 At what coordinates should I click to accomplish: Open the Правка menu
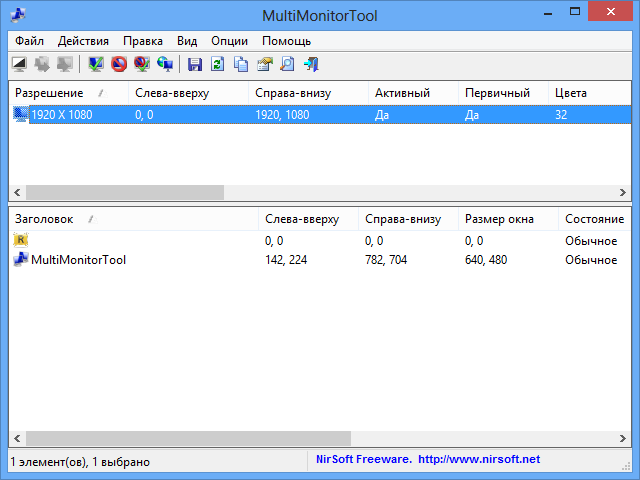[143, 41]
